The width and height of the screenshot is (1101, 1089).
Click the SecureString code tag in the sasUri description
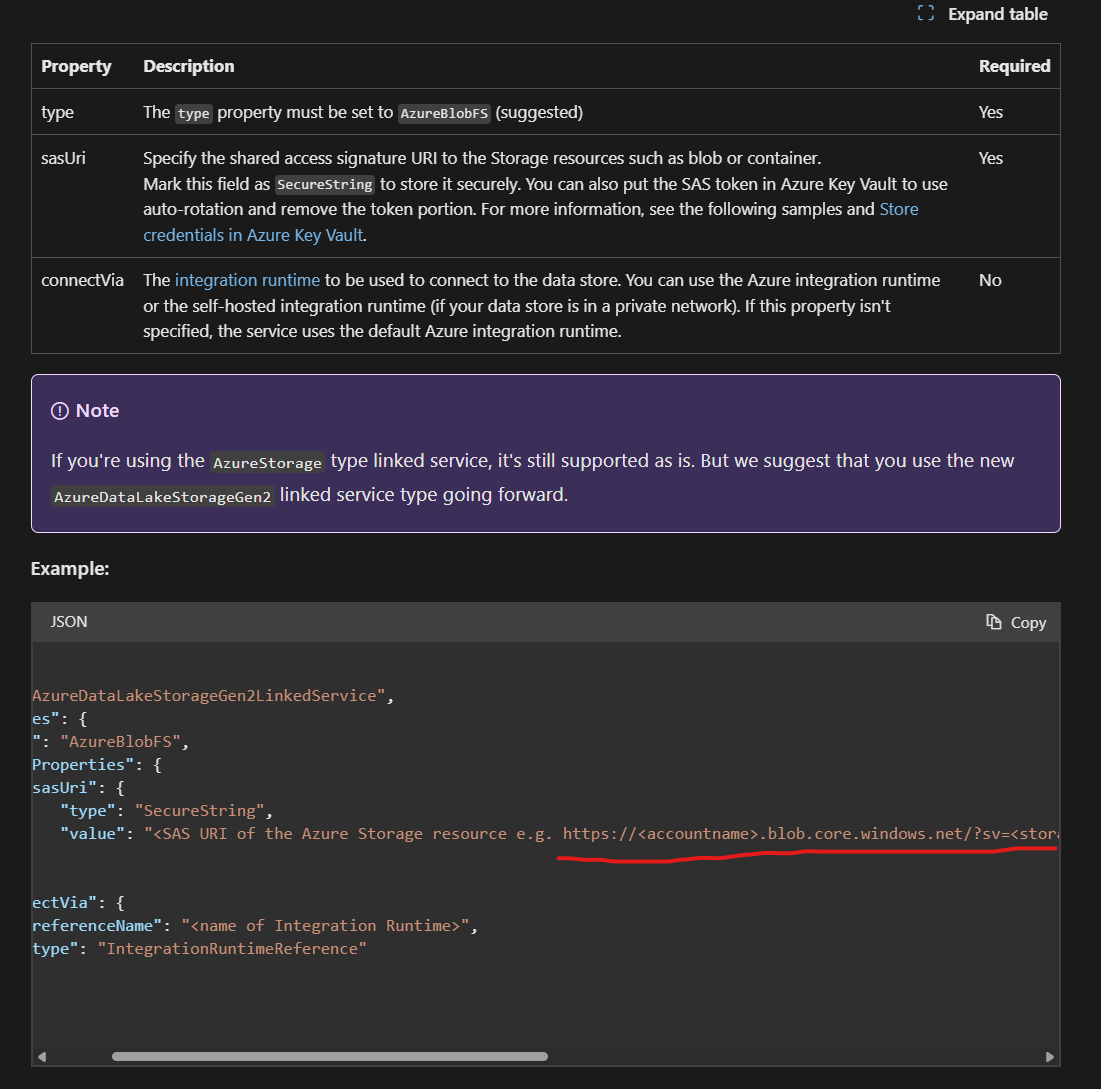(324, 184)
